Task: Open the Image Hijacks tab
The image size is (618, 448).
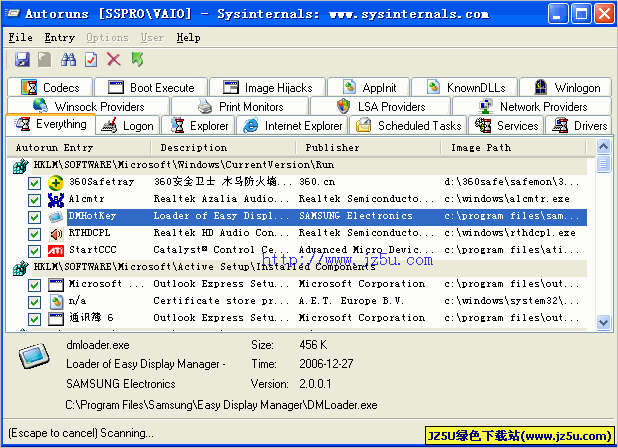Action: [267, 87]
